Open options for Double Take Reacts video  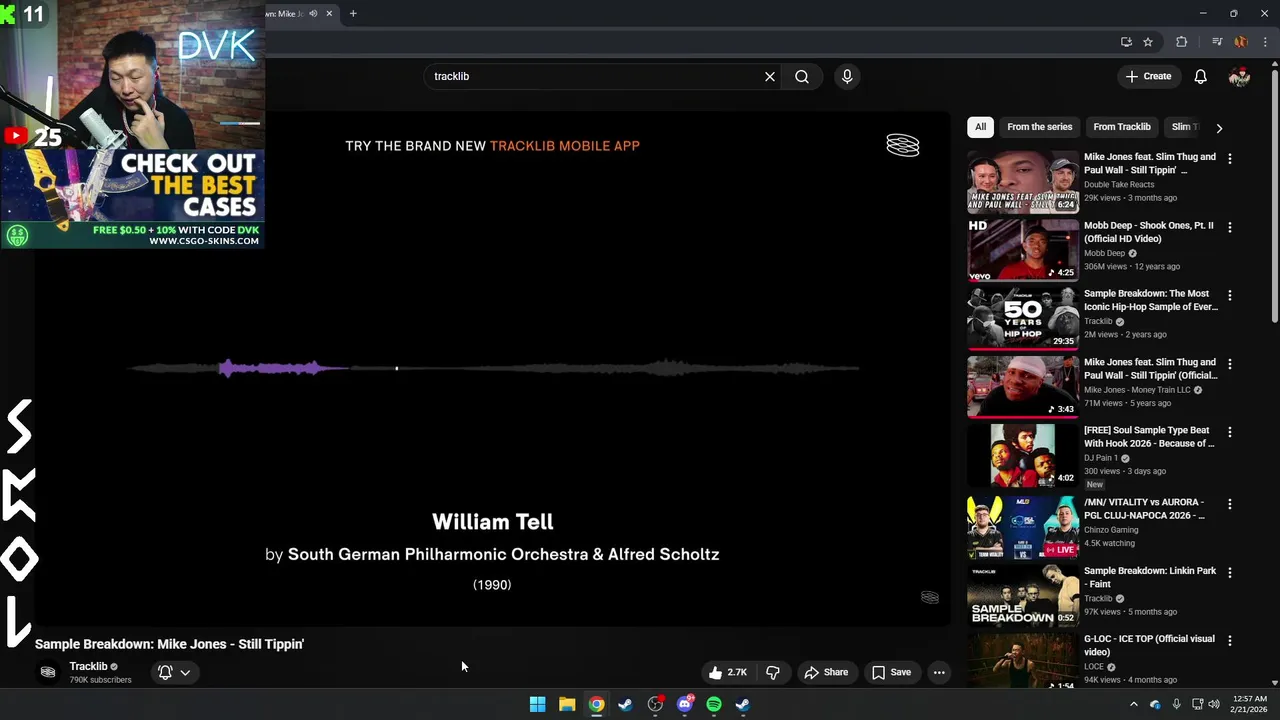coord(1230,159)
